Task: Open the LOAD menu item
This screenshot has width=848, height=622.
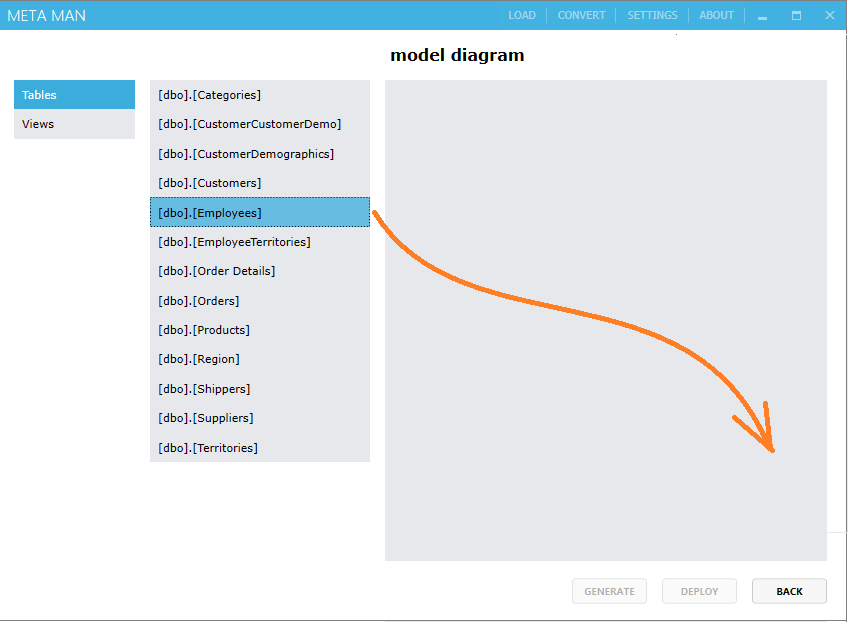Action: pyautogui.click(x=521, y=15)
